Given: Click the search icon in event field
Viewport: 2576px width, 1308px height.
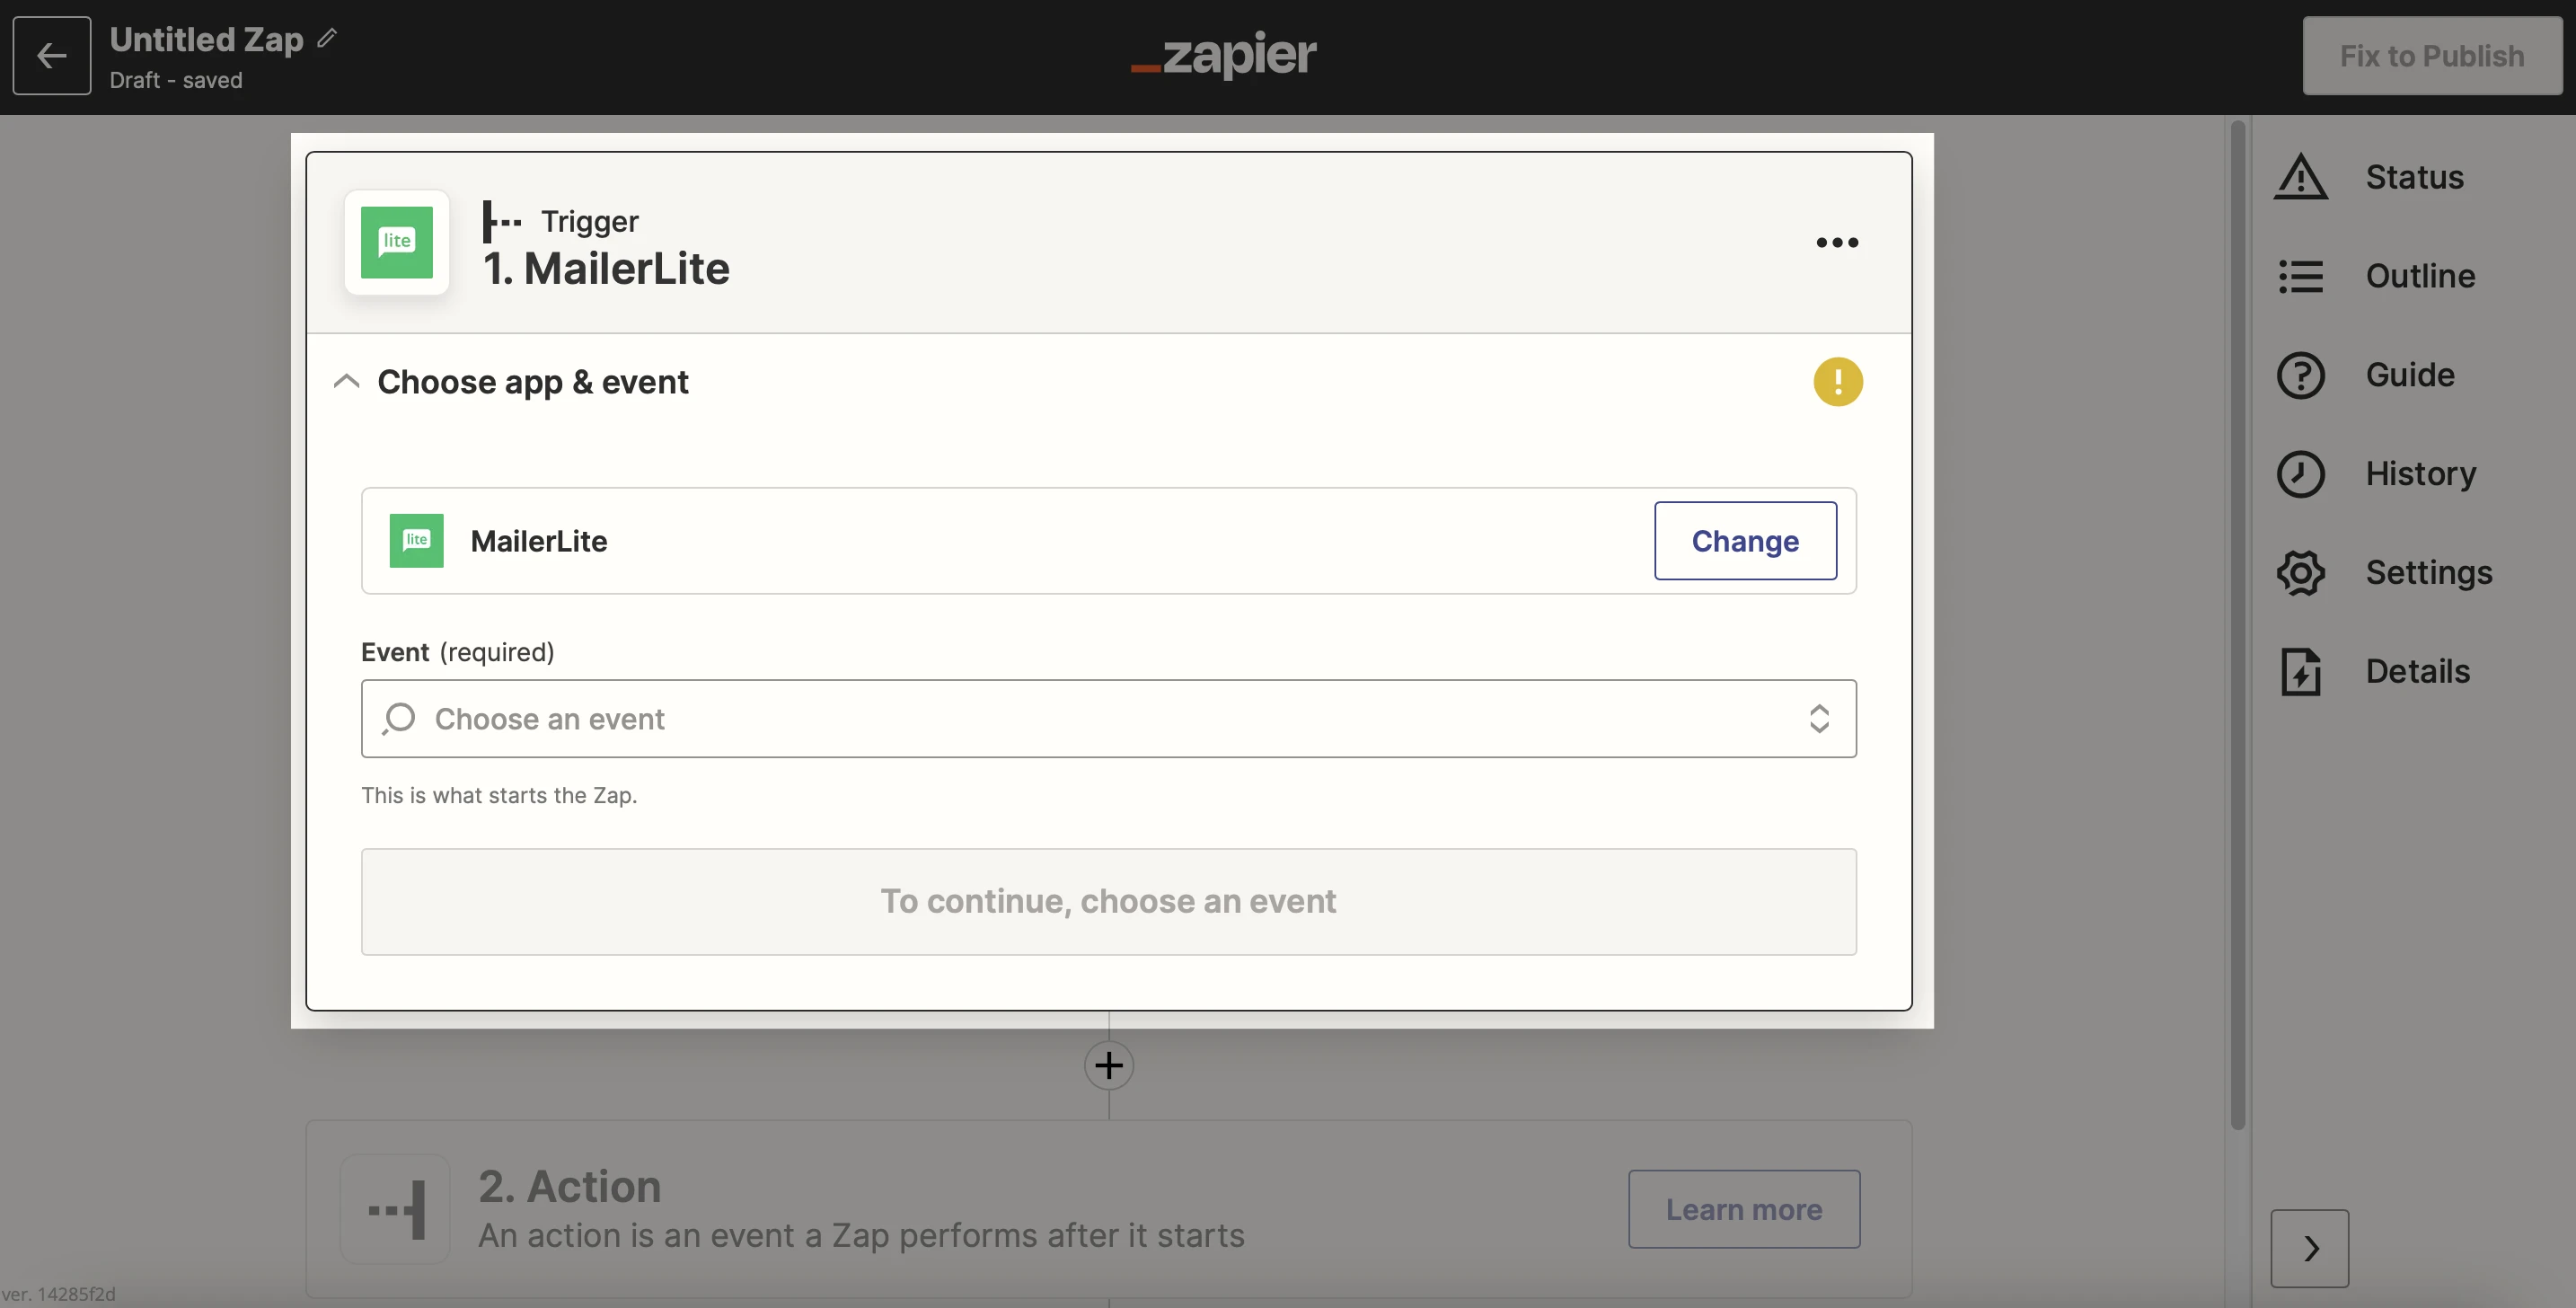Looking at the screenshot, I should pyautogui.click(x=398, y=719).
